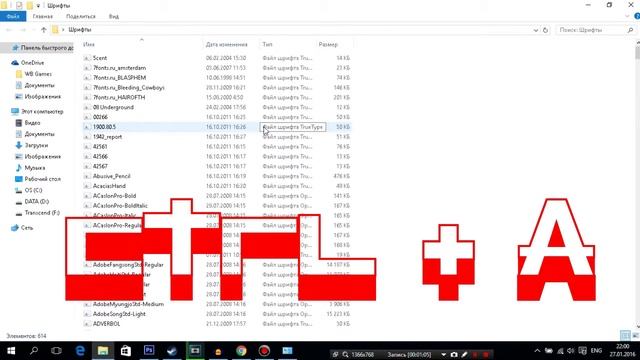
Task: Open the Файл ribbon tab
Action: pyautogui.click(x=13, y=16)
